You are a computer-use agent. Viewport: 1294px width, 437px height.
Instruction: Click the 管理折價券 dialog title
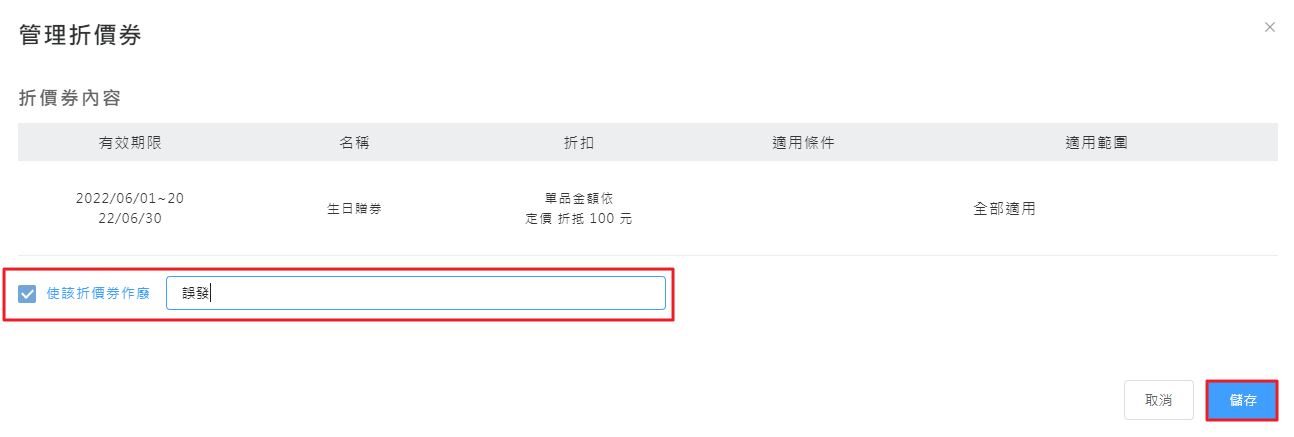pos(81,36)
